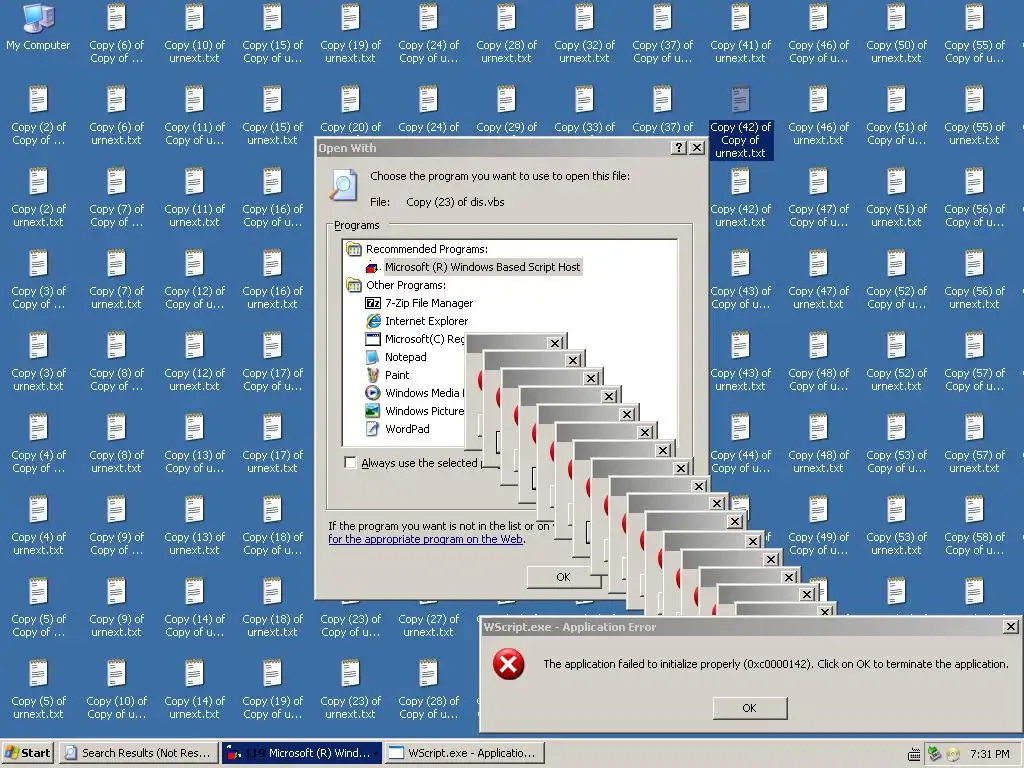Click the Open With dialog help question-mark button
The height and width of the screenshot is (768, 1024).
tap(679, 148)
